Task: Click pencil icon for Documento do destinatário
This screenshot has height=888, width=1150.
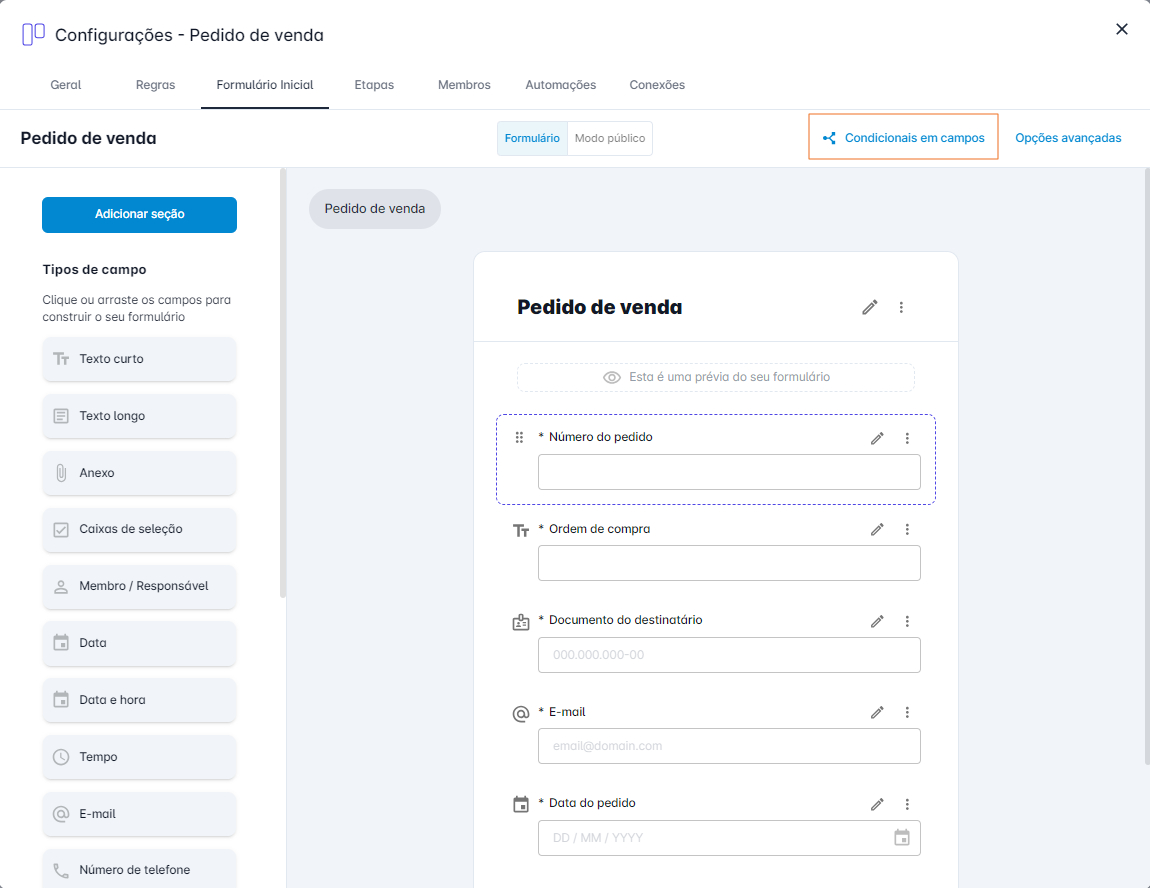Action: click(x=877, y=621)
